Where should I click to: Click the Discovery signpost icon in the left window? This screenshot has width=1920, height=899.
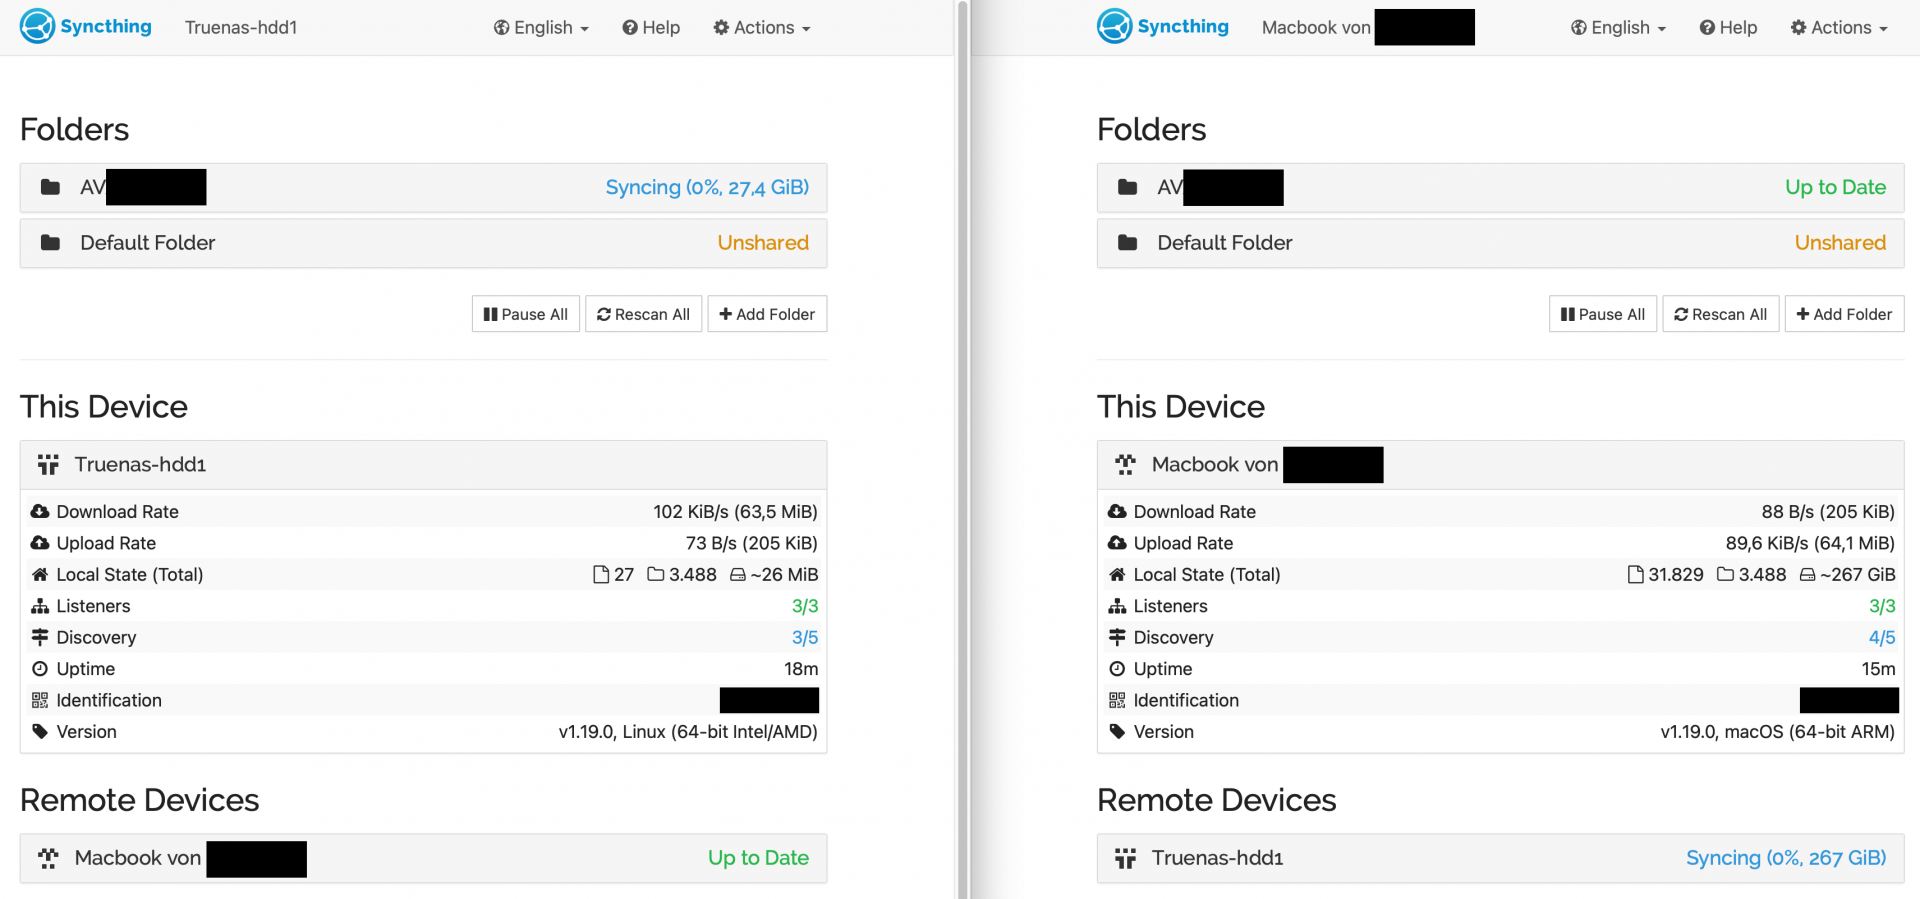40,637
